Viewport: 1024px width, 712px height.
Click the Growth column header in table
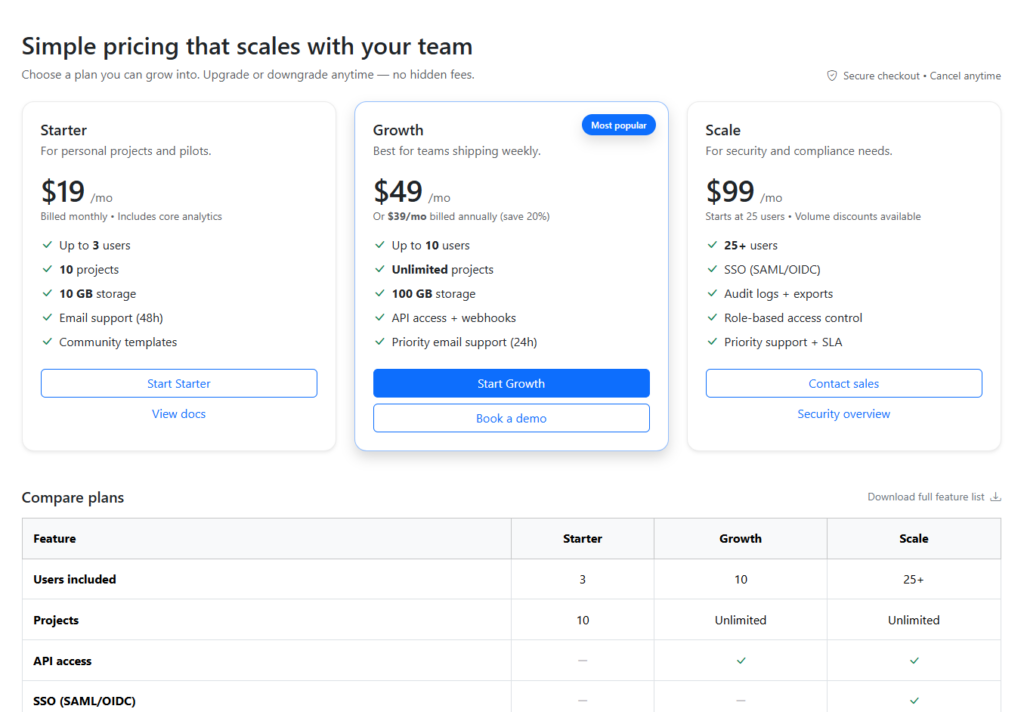click(x=740, y=539)
